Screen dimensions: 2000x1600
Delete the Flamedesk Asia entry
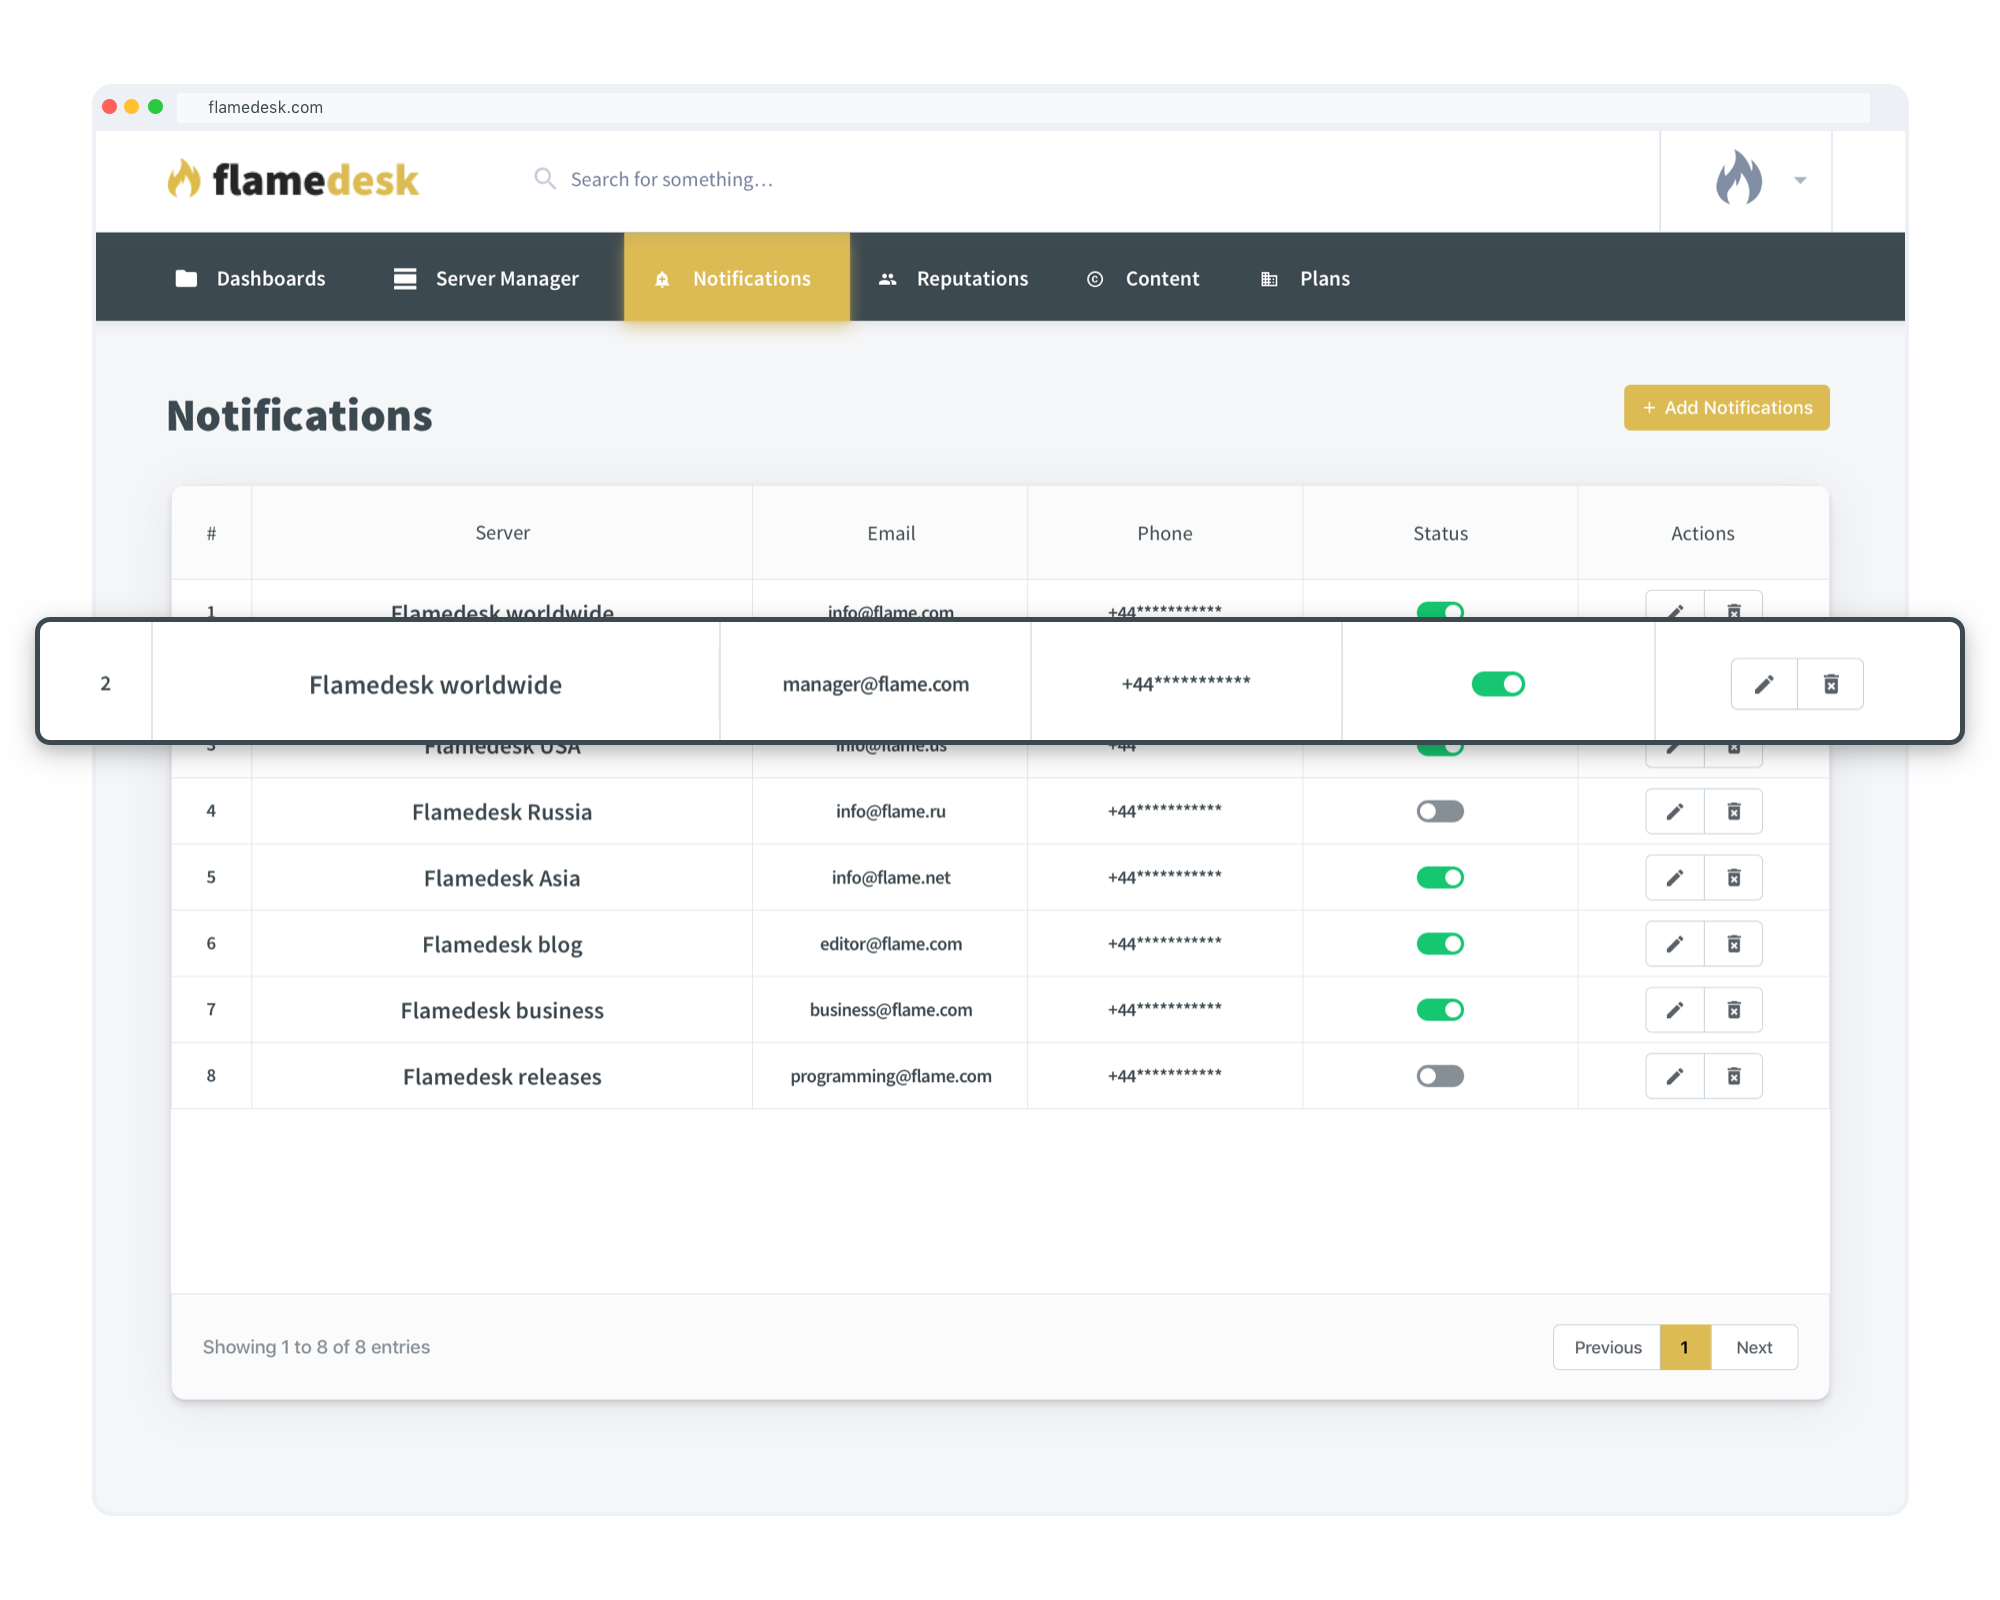coord(1734,877)
